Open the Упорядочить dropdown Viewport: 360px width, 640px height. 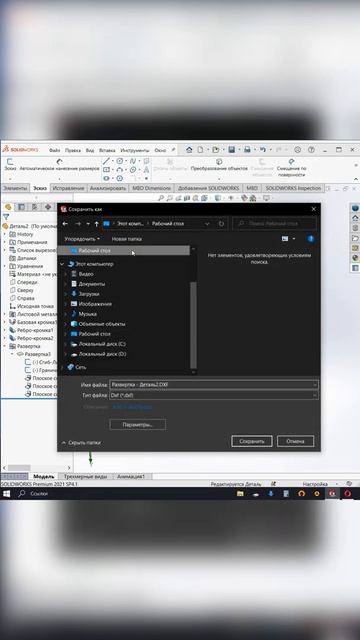(82, 239)
